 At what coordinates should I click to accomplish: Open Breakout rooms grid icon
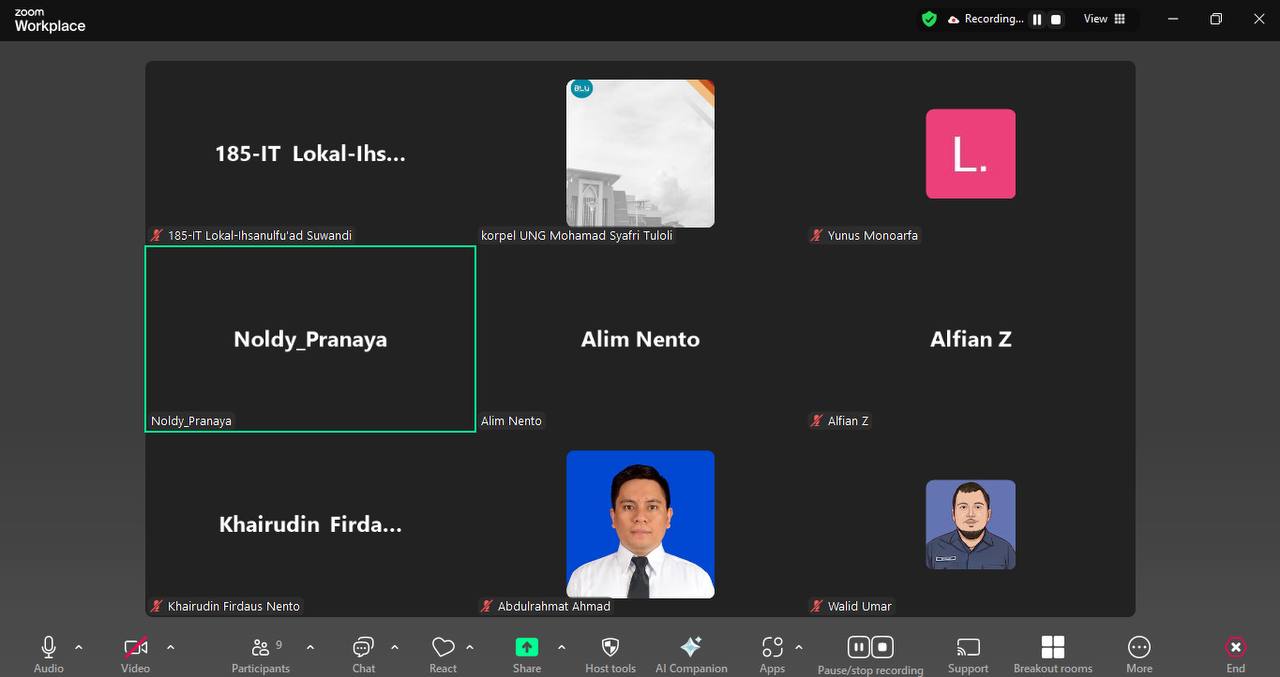tap(1053, 647)
